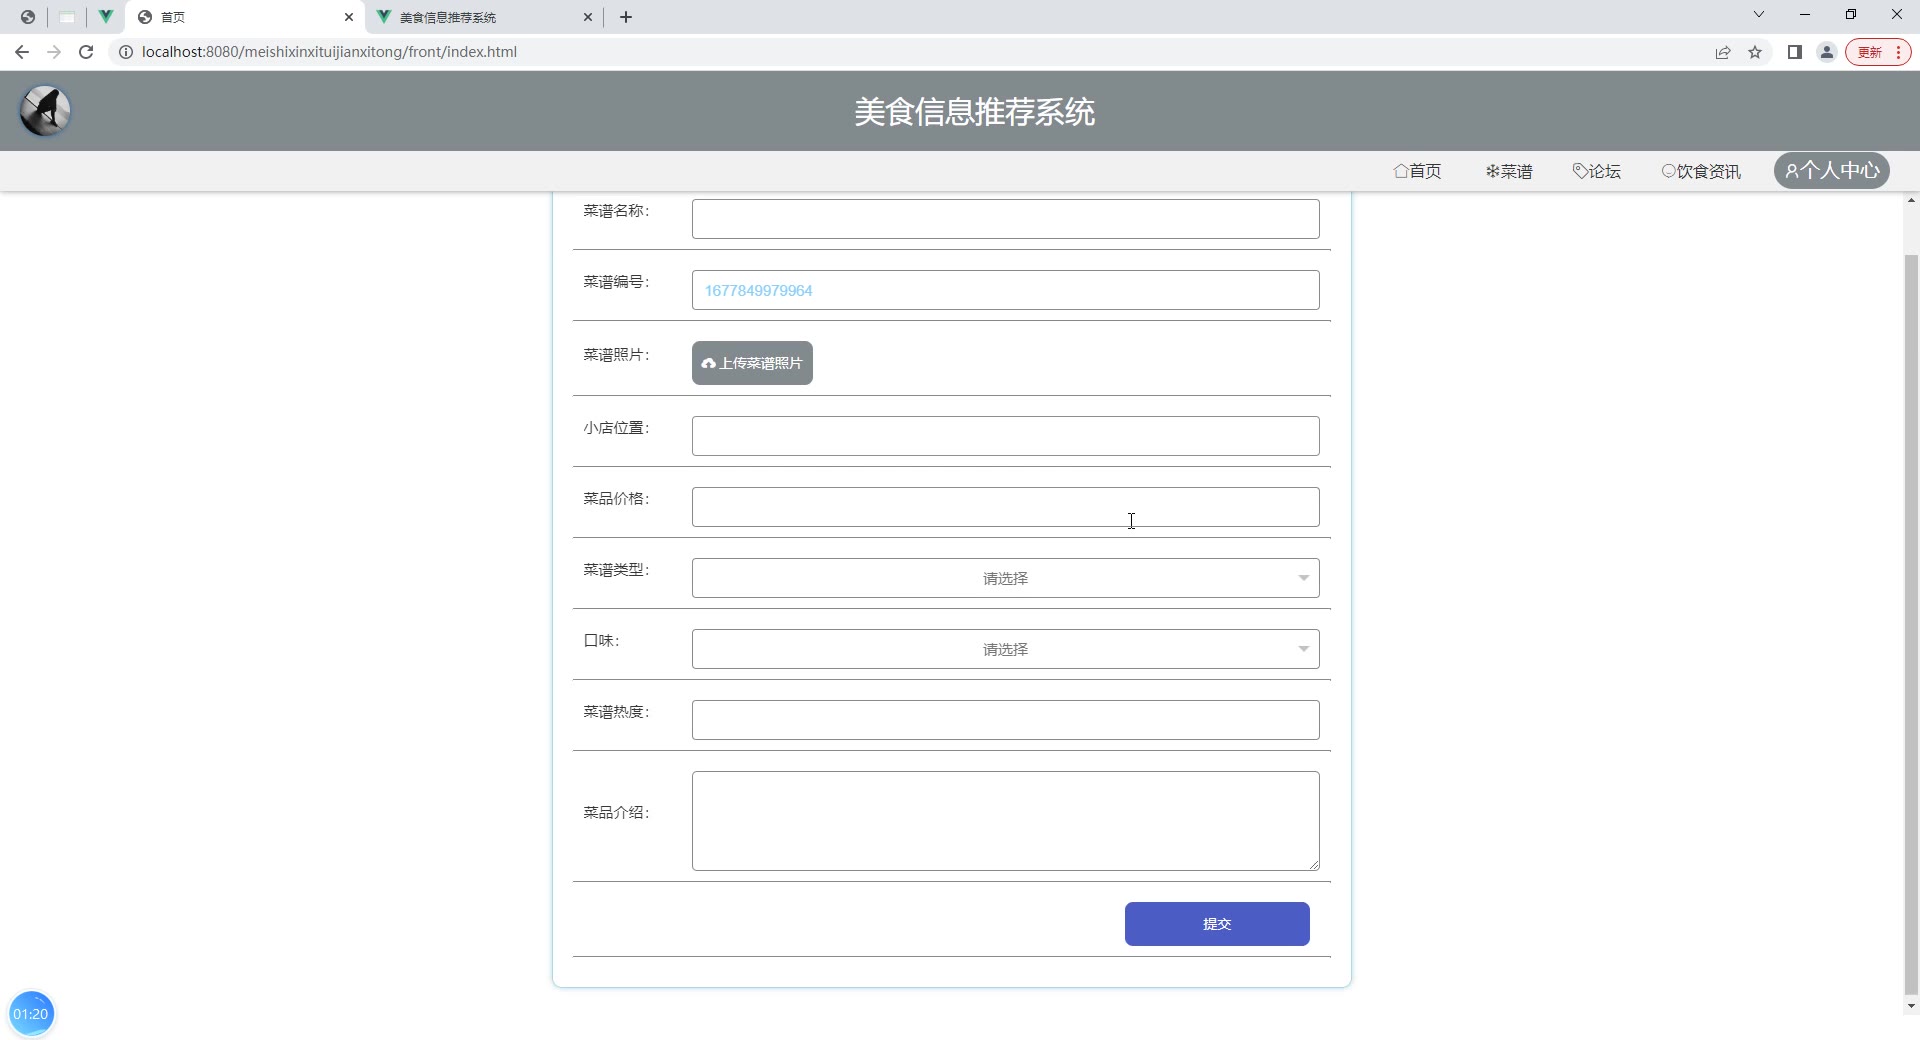
Task: Open the browser profile account icon
Action: pos(1827,52)
